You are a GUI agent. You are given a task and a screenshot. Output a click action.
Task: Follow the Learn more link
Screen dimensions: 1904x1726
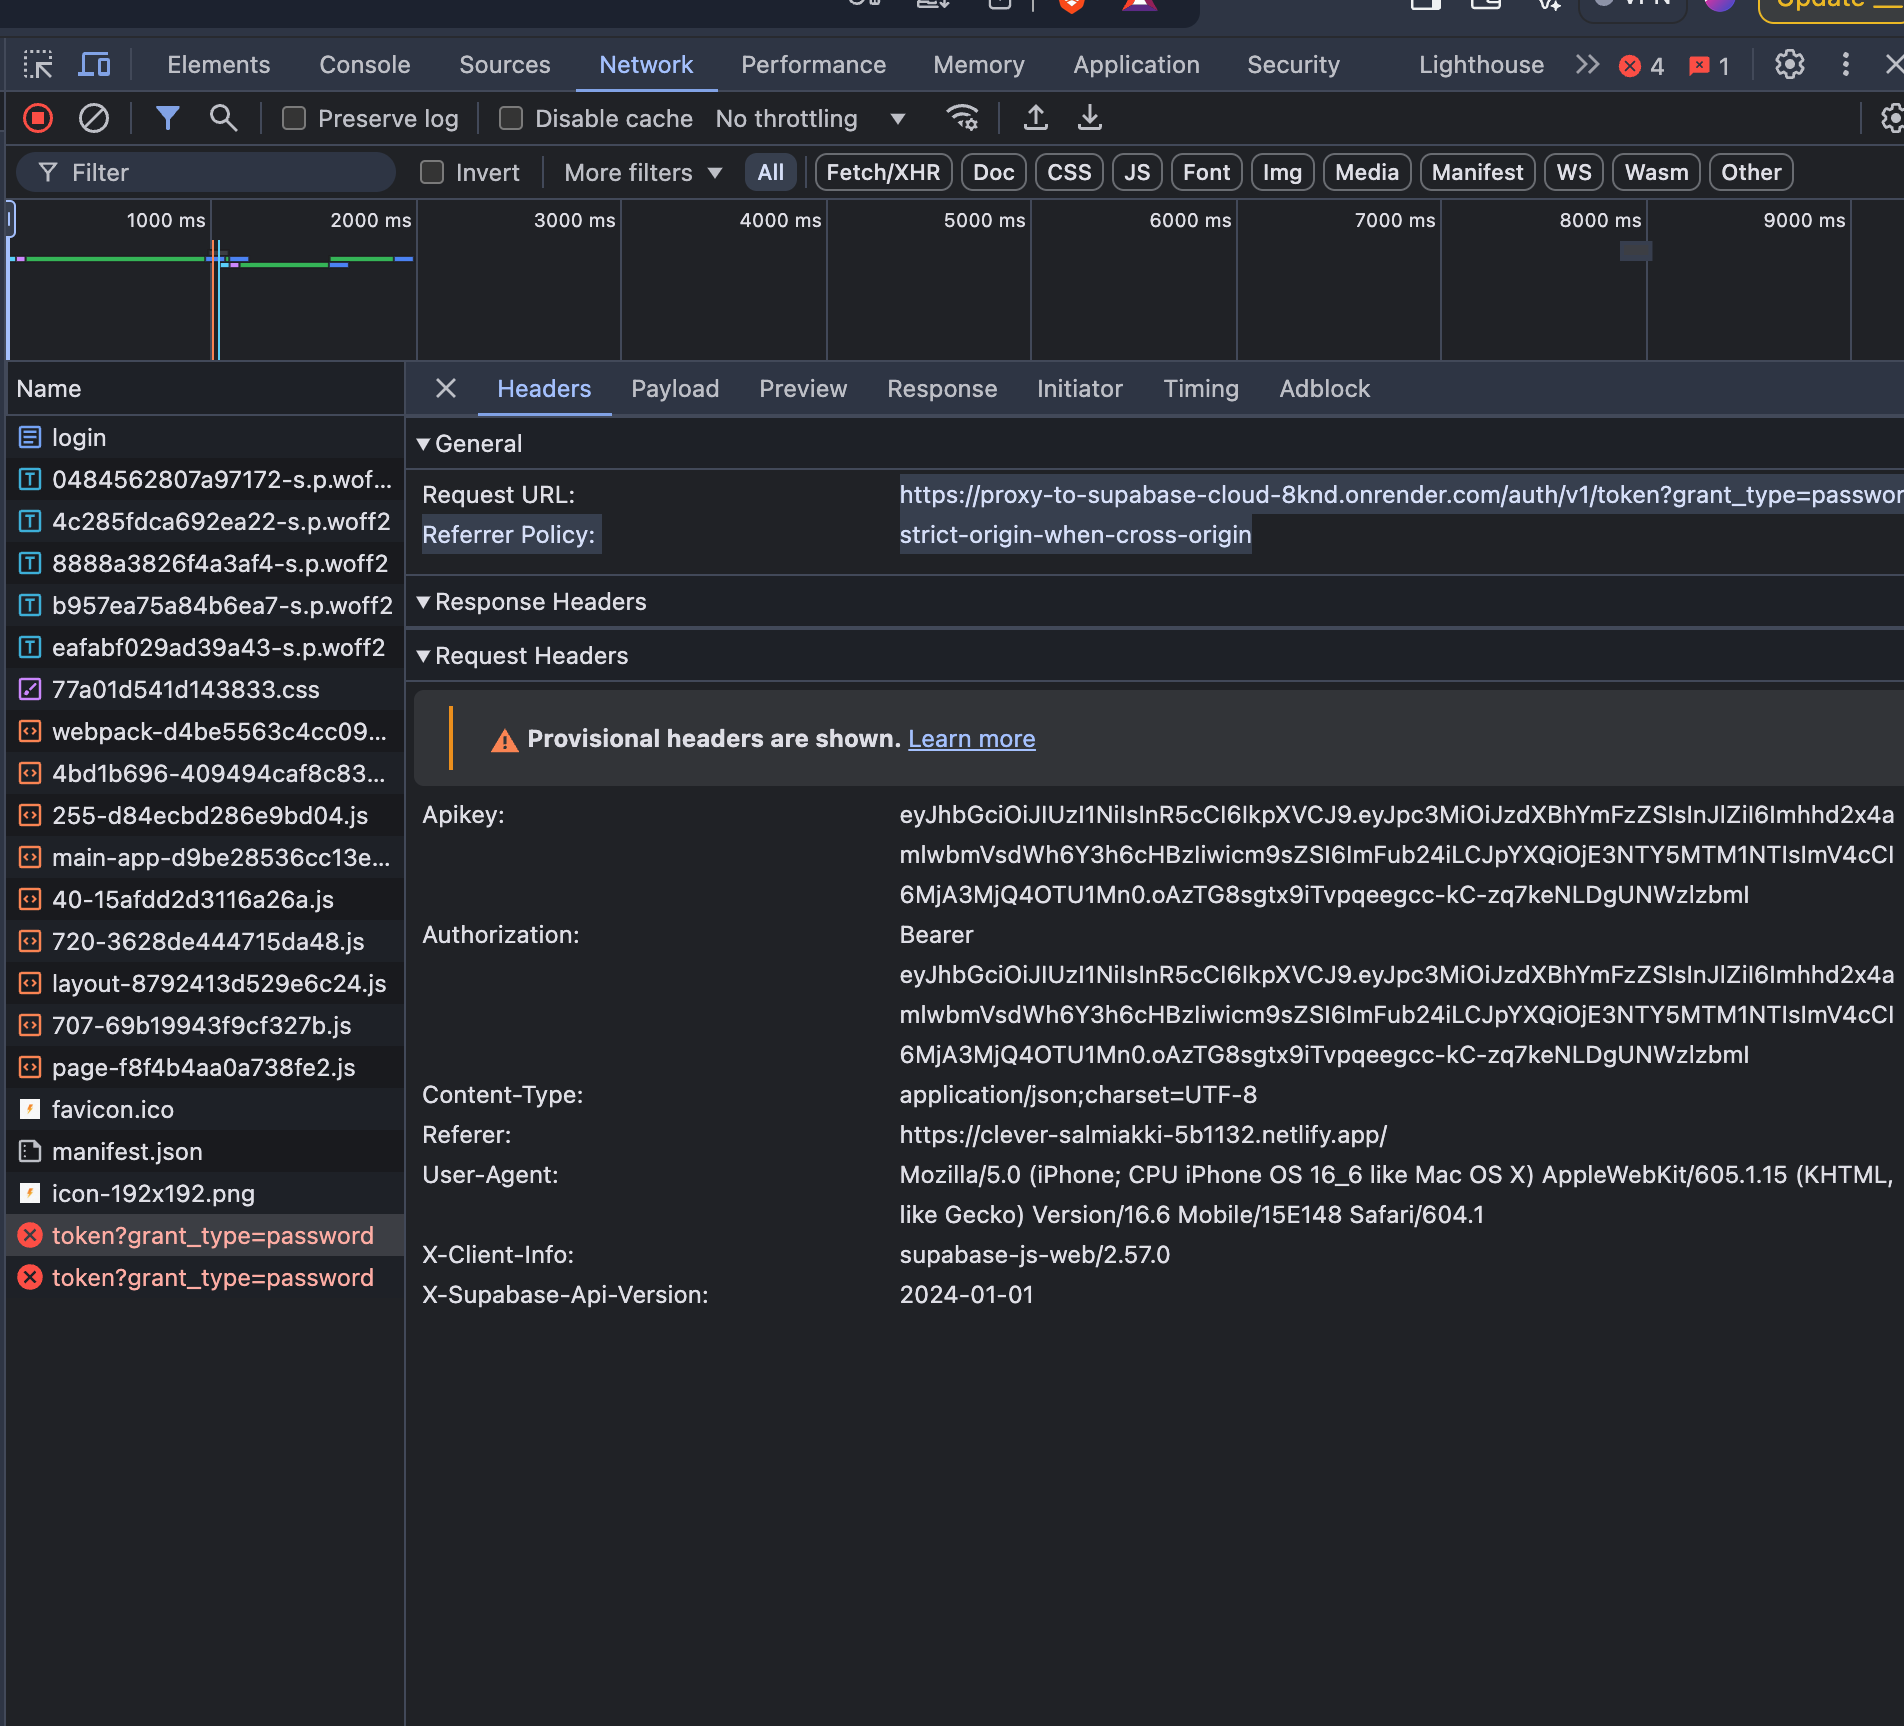971,739
